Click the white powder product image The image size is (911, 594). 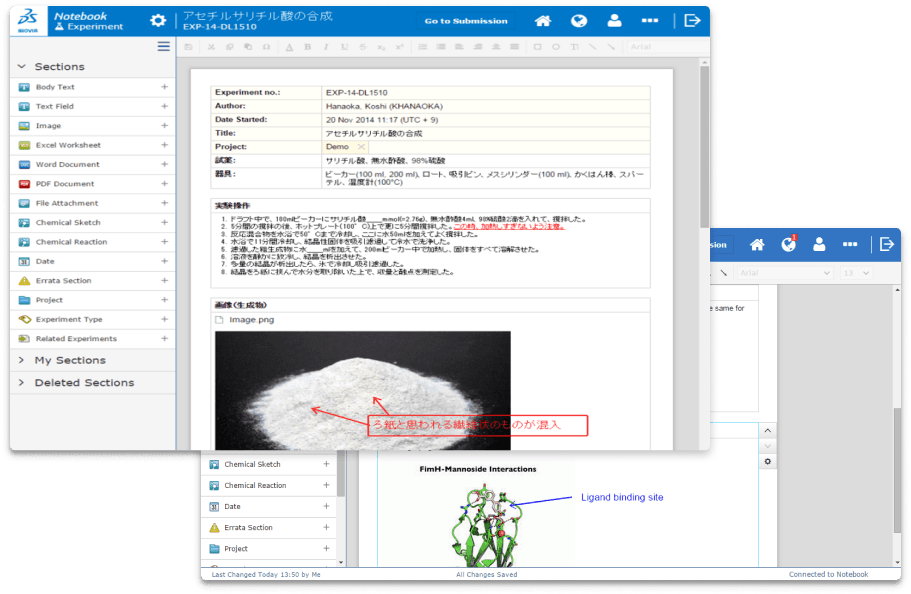tap(363, 390)
